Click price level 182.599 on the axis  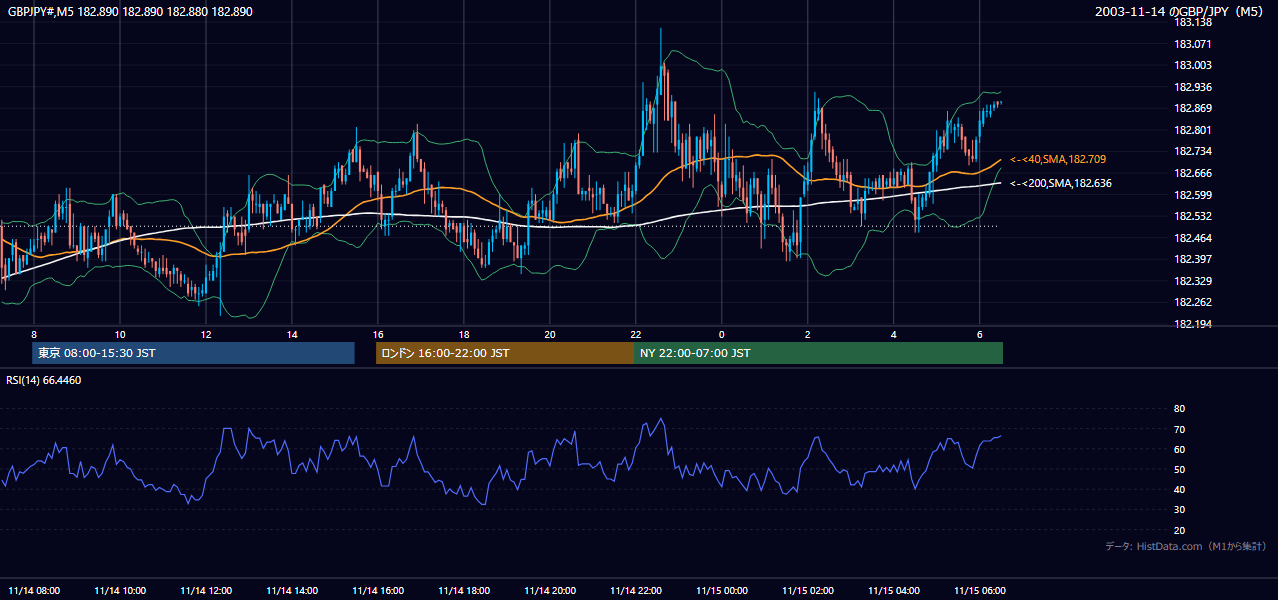point(1192,195)
